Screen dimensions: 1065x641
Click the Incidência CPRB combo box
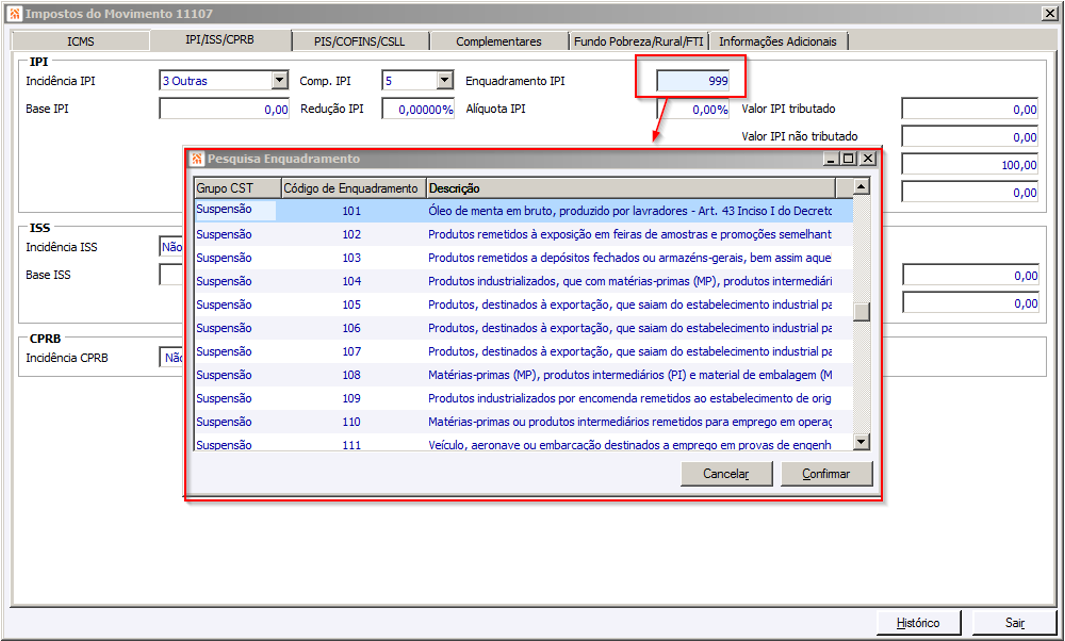(x=171, y=358)
